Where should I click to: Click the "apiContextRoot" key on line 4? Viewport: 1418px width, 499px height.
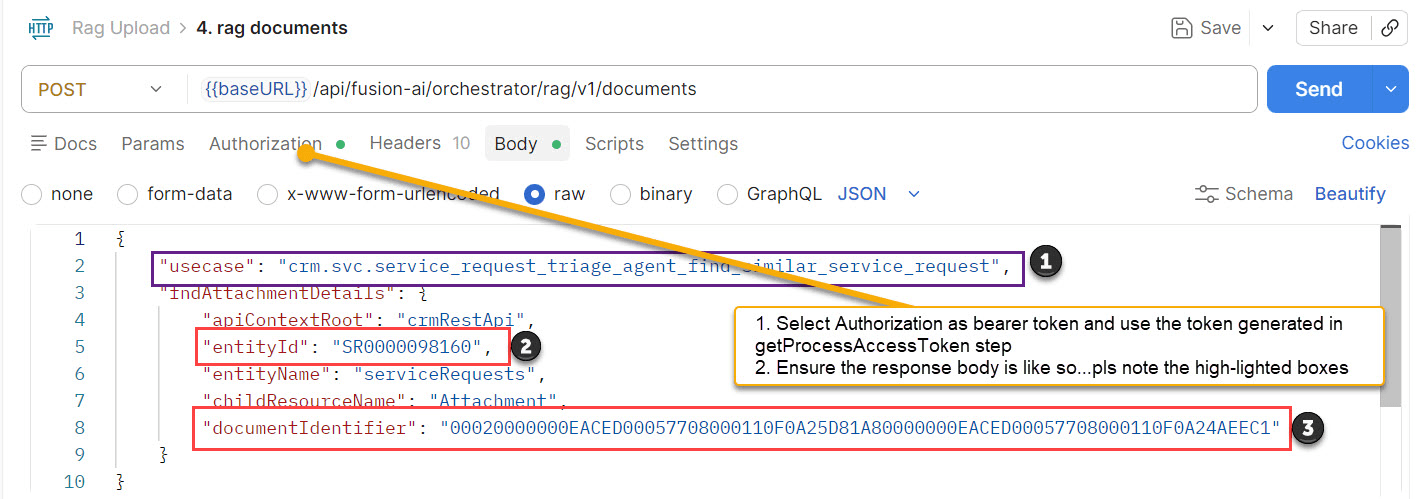click(289, 320)
